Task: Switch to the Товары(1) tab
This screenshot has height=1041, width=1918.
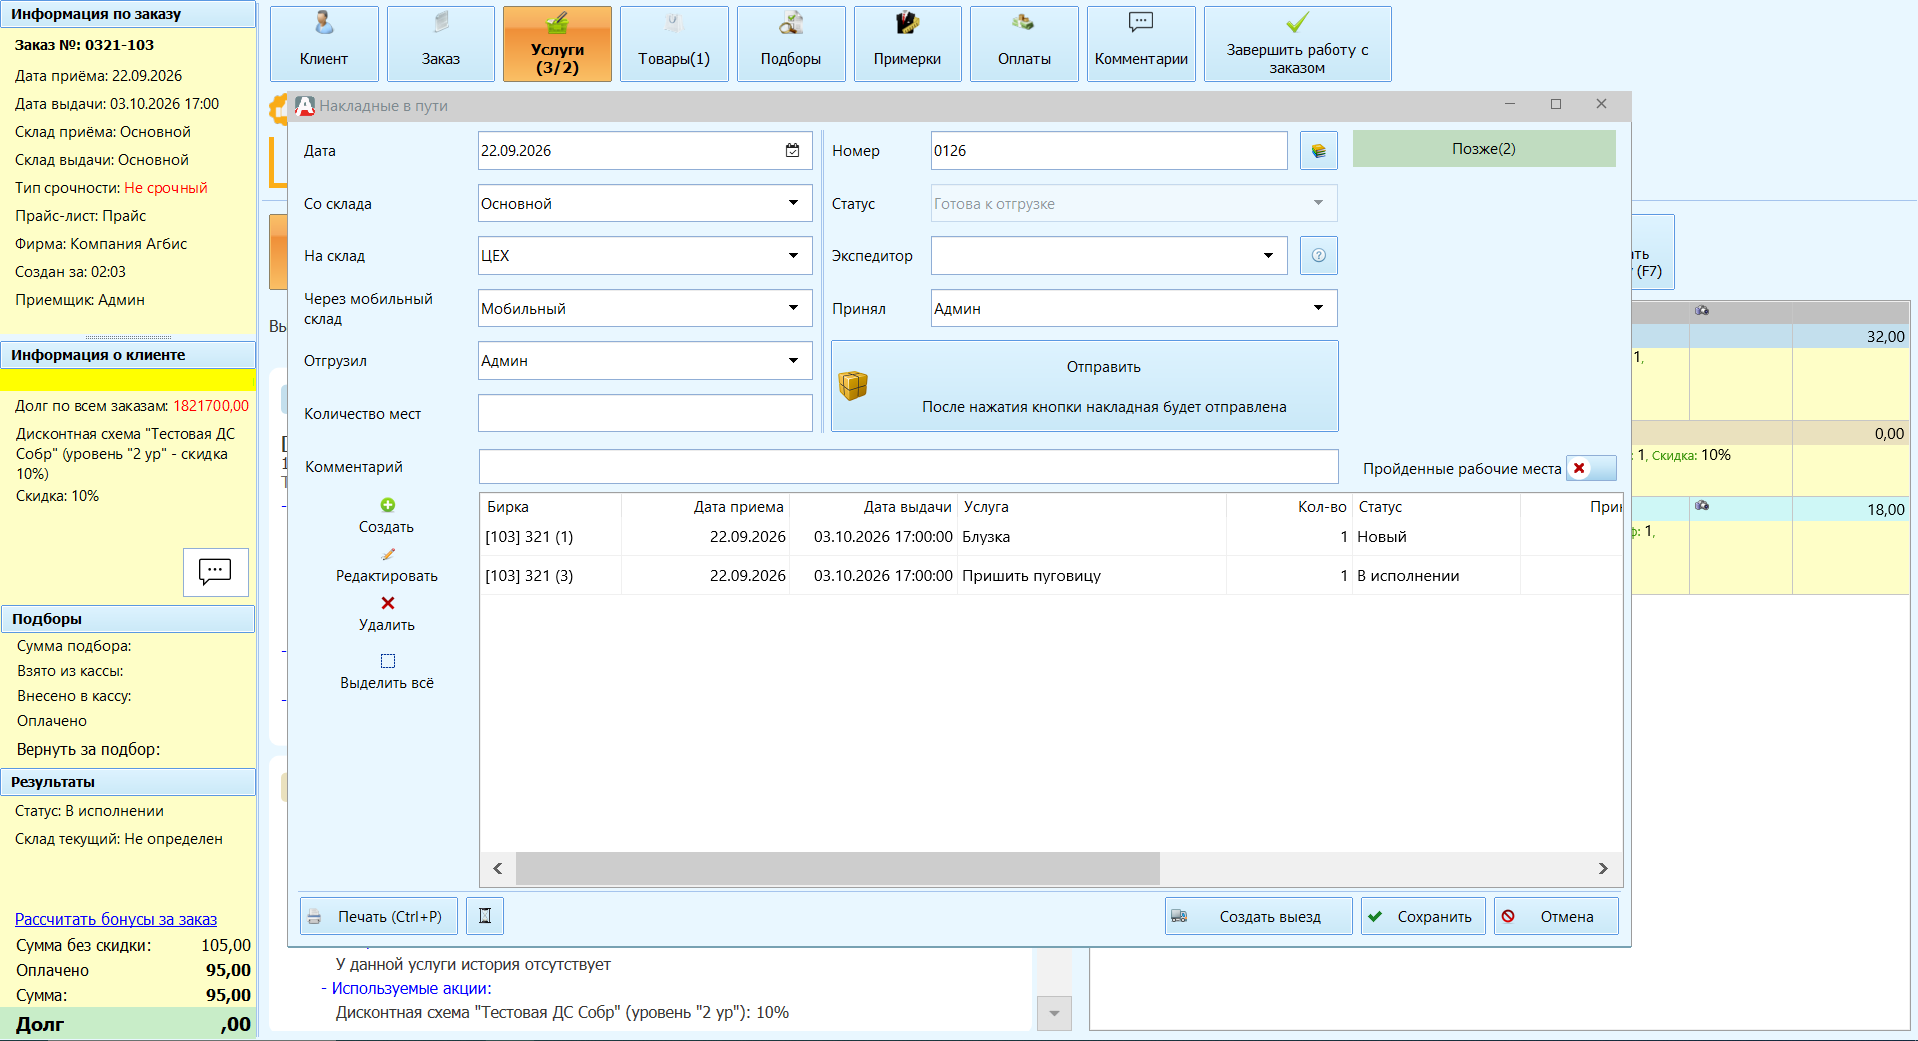Action: coord(674,44)
